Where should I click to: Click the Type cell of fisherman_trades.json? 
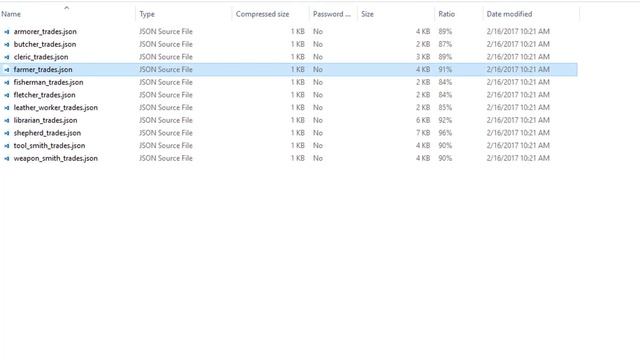(166, 82)
